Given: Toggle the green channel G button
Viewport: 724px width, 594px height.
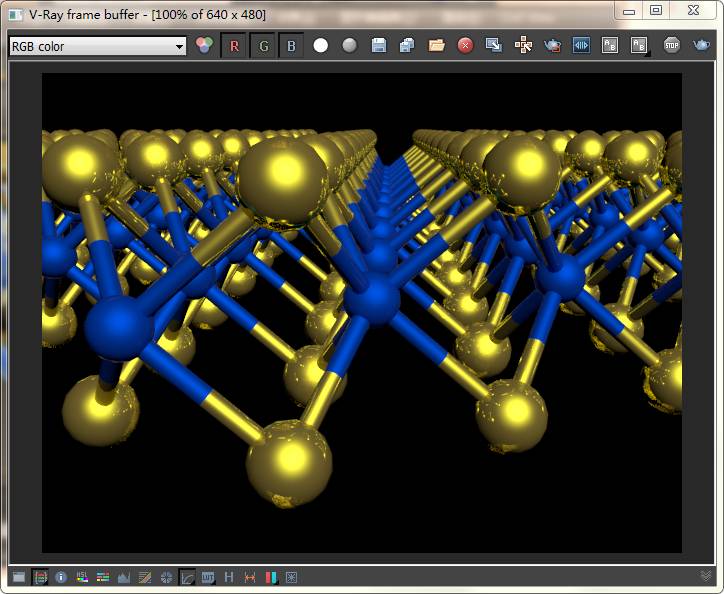Looking at the screenshot, I should (262, 46).
